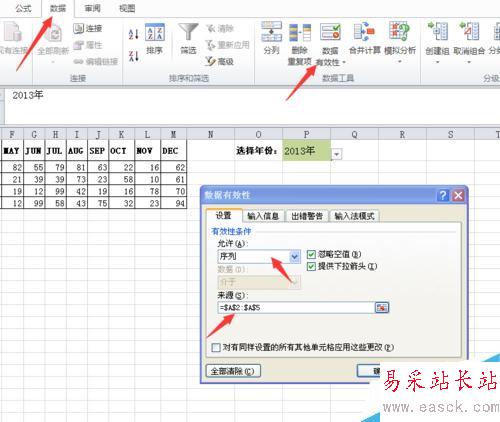
Task: Select column R header
Action: tap(403, 134)
